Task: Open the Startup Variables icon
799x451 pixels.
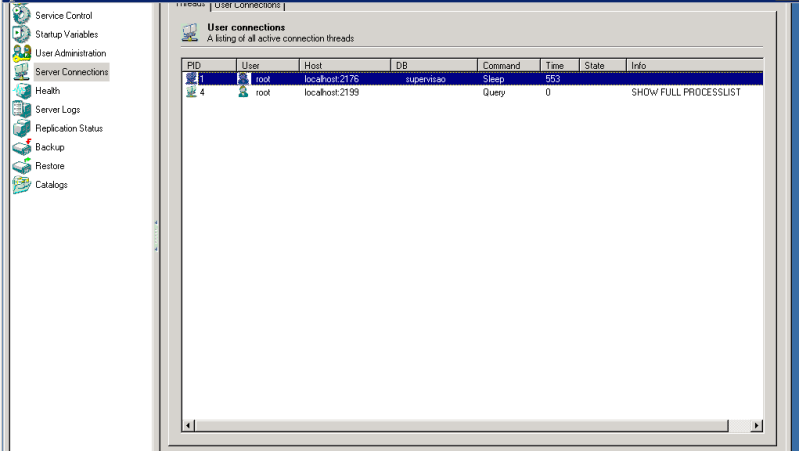Action: [21, 34]
